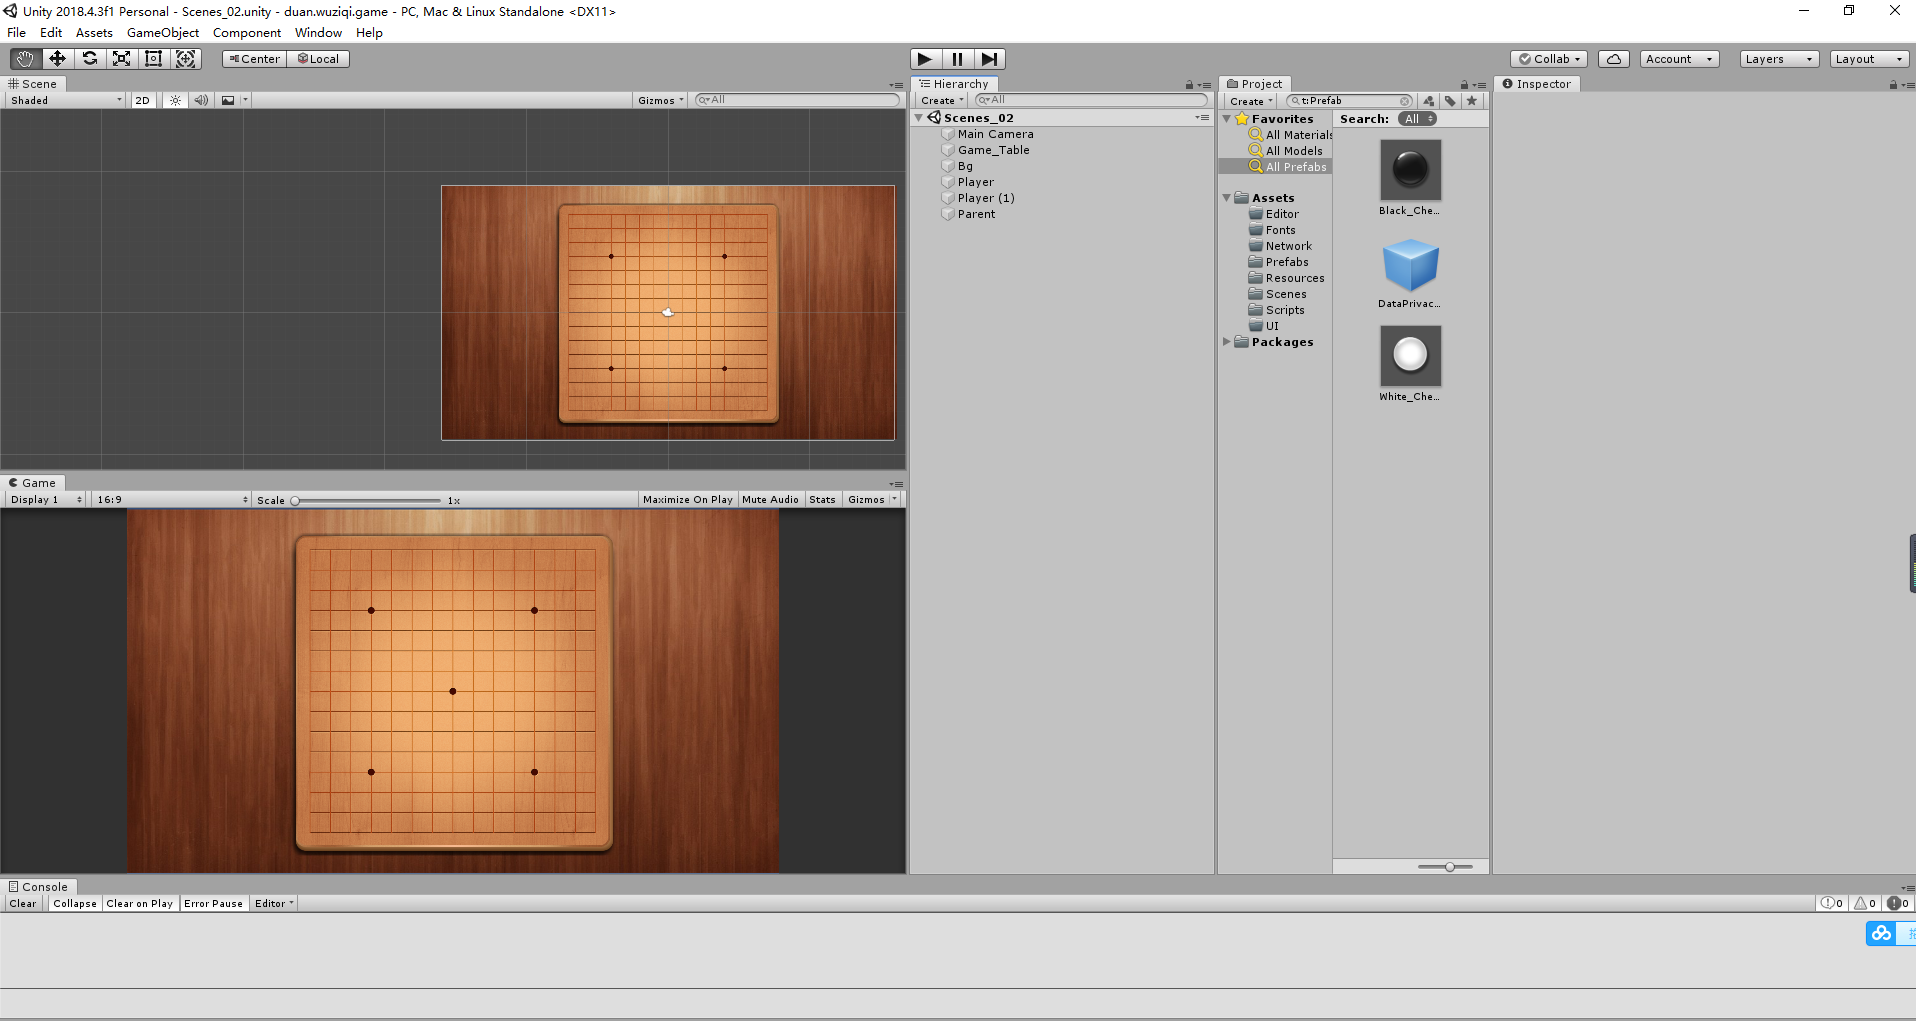
Task: Click Clear in the Console
Action: 22,903
